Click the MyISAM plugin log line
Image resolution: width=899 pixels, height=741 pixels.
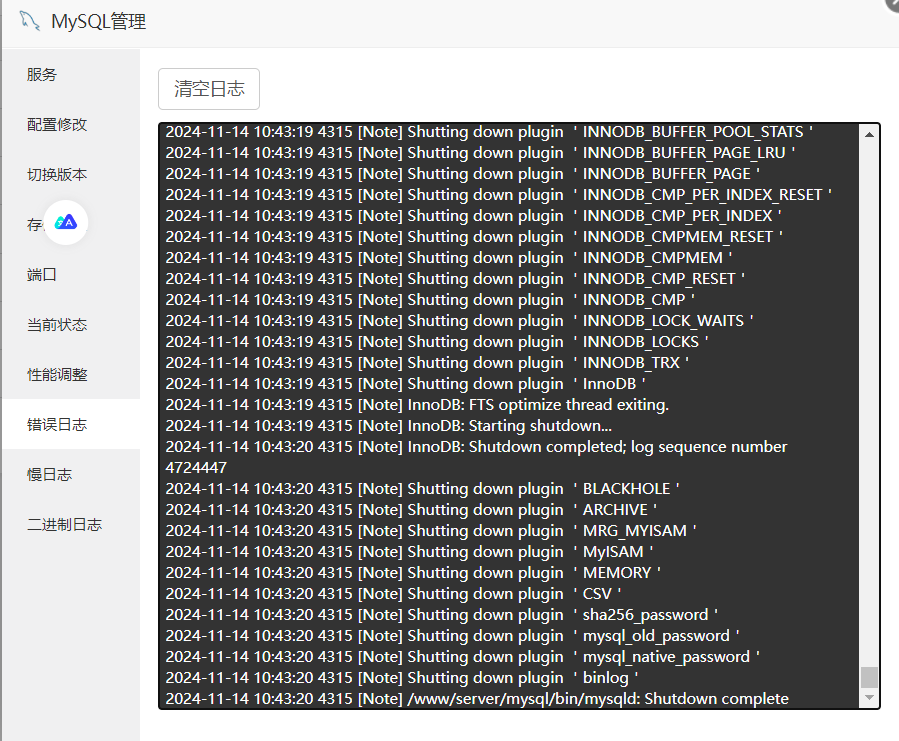pos(409,552)
